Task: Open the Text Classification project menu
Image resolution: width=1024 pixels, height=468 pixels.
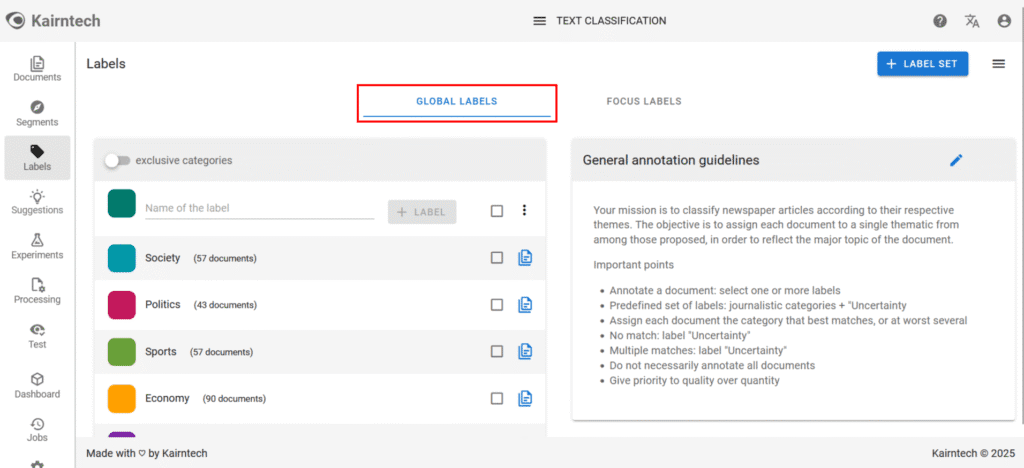Action: tap(540, 21)
